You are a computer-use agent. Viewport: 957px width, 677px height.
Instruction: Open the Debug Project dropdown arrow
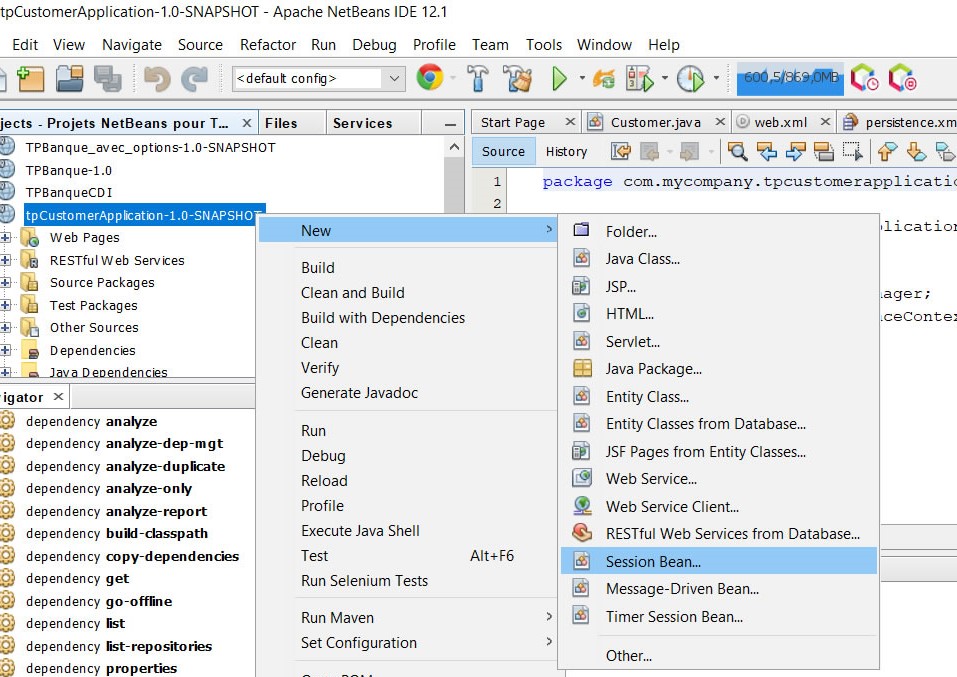(x=665, y=79)
